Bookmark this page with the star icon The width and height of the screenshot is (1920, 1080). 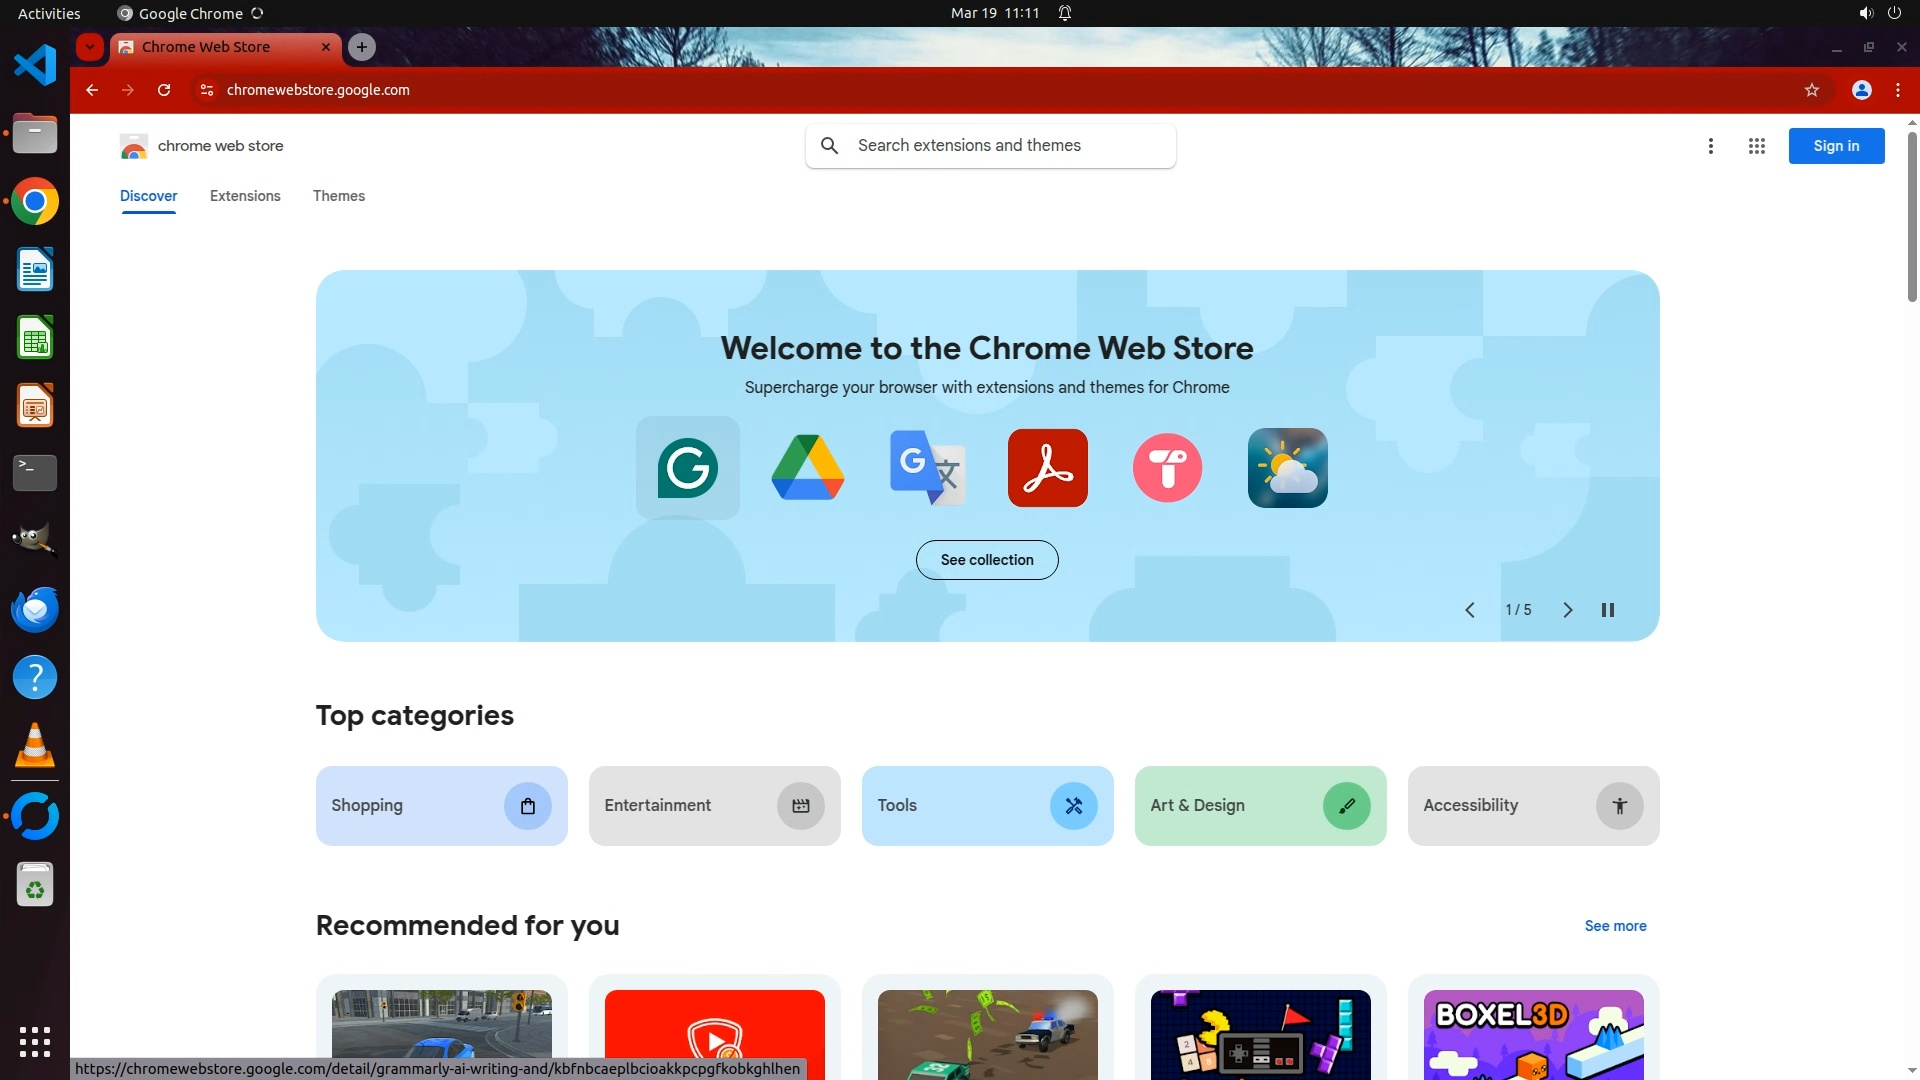(1811, 90)
